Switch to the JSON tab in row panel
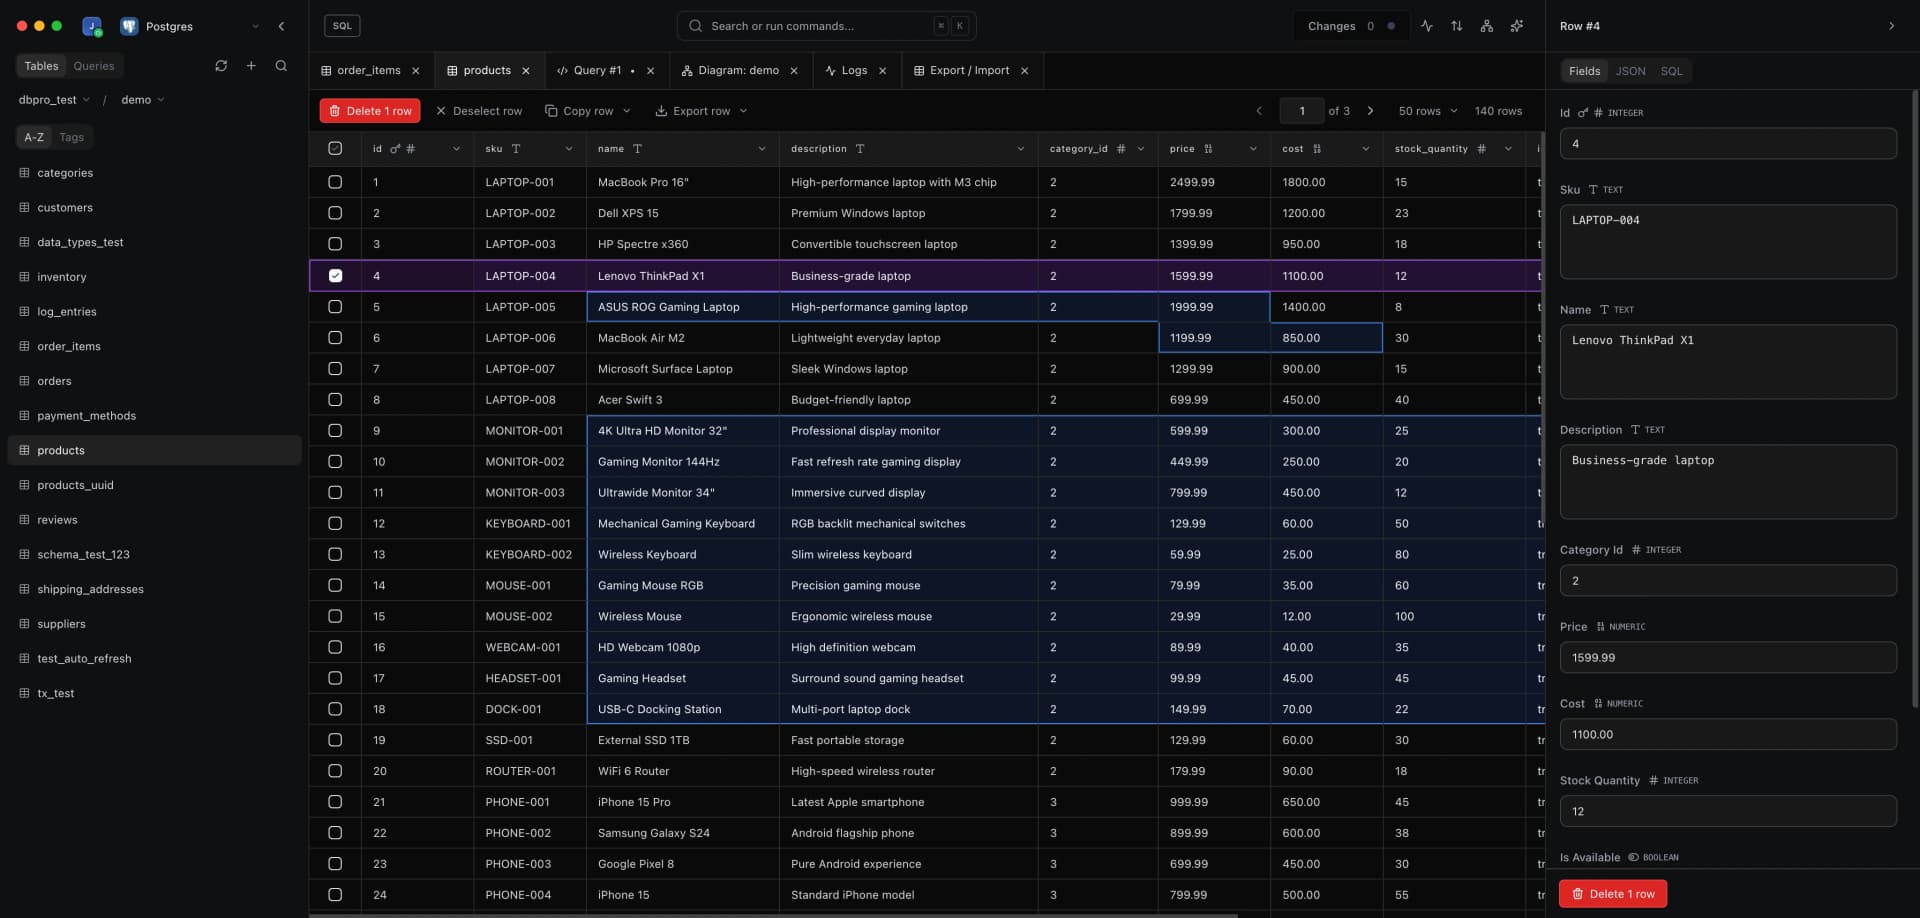1920x918 pixels. [1631, 71]
